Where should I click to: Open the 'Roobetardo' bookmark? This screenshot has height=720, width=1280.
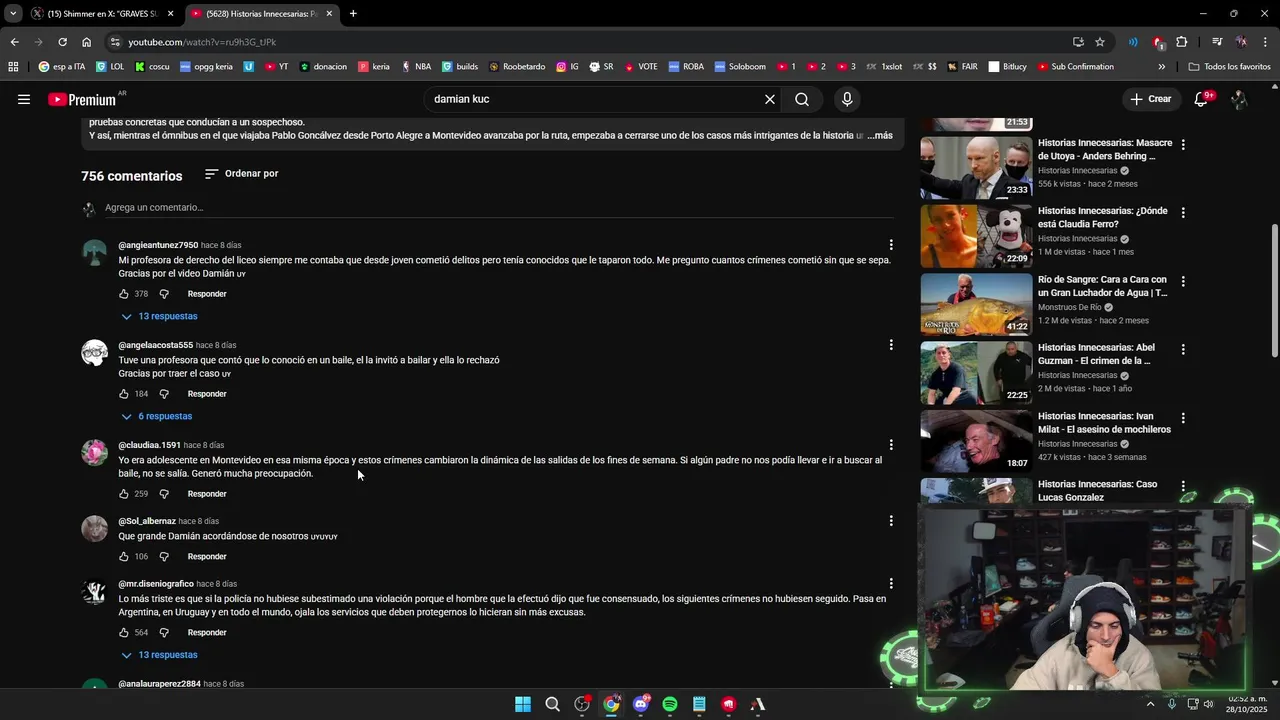point(517,67)
